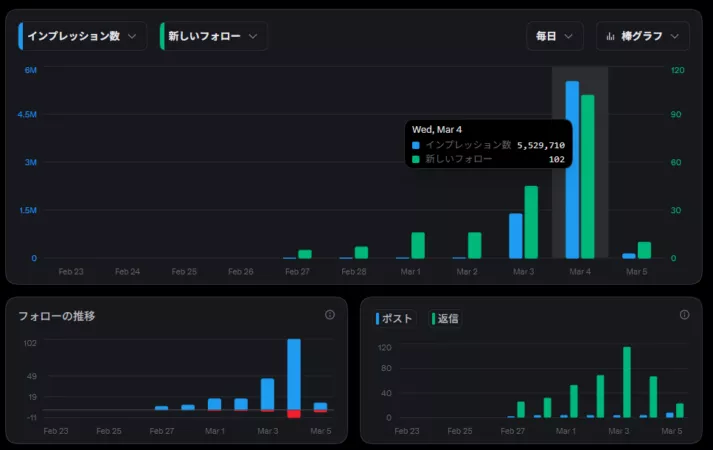This screenshot has width=713, height=450.
Task: Click the tallest green 返信 bar
Action: (x=627, y=382)
